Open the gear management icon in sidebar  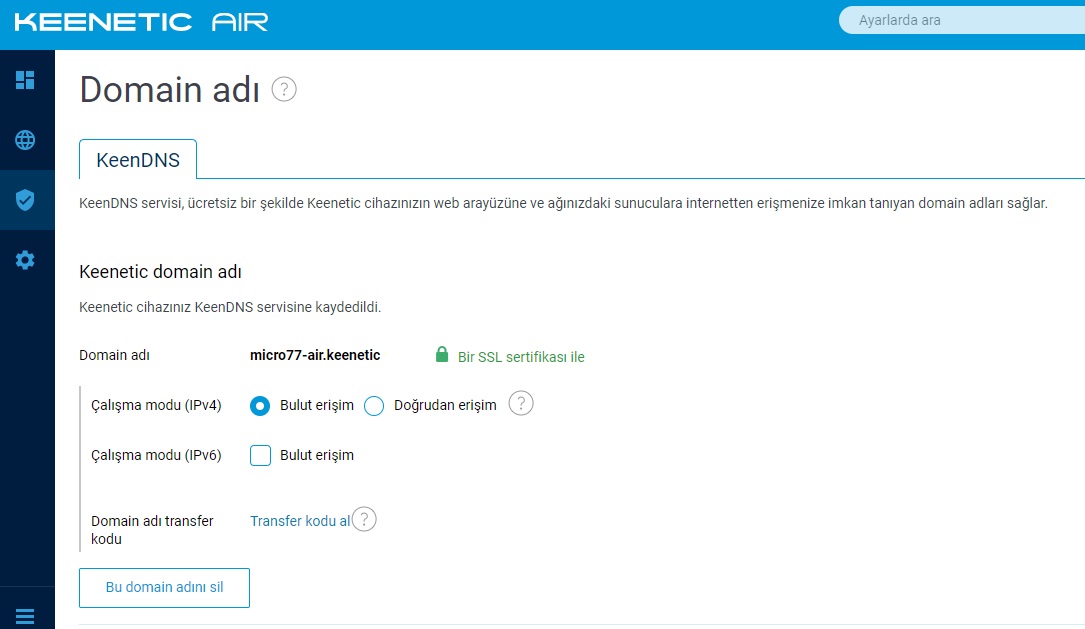25,260
